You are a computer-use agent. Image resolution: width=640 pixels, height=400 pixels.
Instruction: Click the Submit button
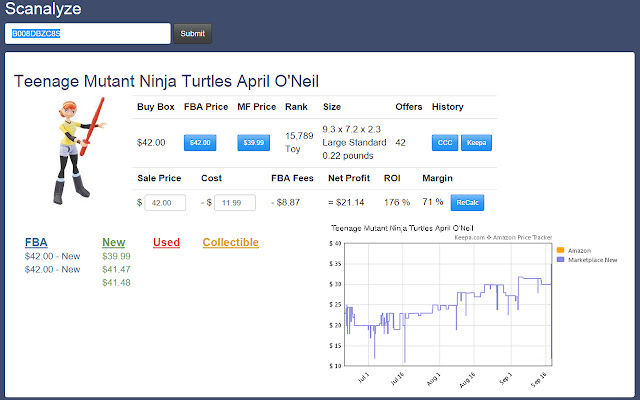point(193,33)
